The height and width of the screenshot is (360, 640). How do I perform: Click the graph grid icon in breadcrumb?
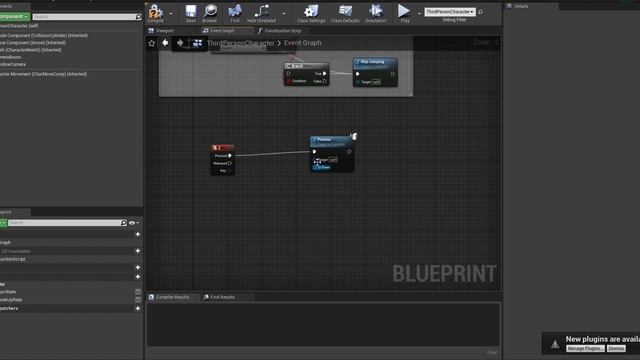[x=198, y=43]
